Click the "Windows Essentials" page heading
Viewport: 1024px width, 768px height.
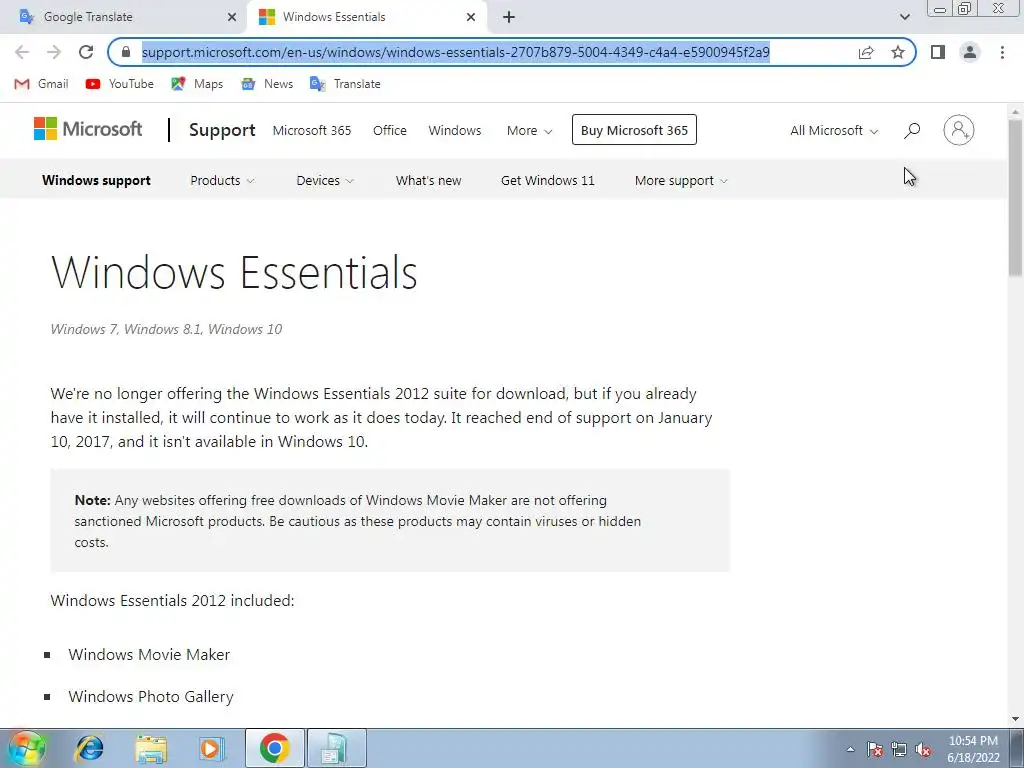pyautogui.click(x=234, y=272)
